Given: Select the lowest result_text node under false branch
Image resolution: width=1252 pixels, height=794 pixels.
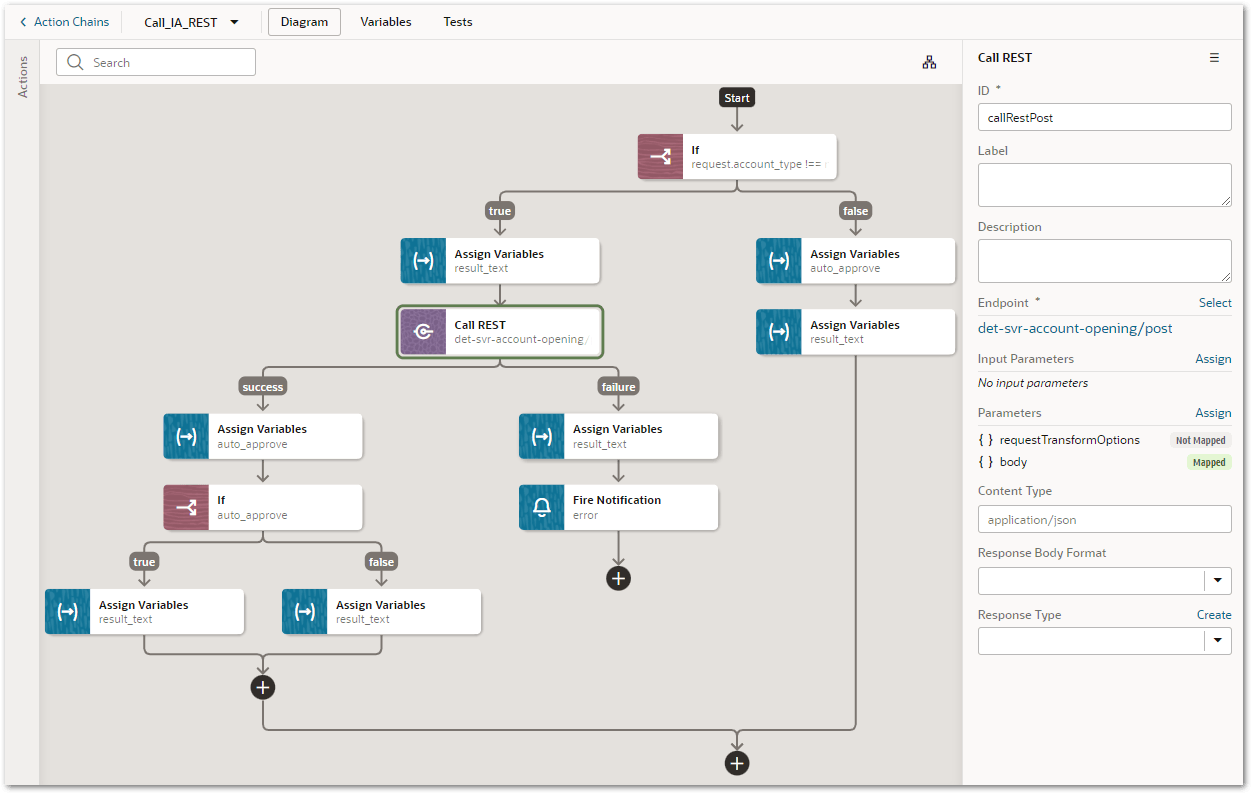Looking at the screenshot, I should coord(855,332).
